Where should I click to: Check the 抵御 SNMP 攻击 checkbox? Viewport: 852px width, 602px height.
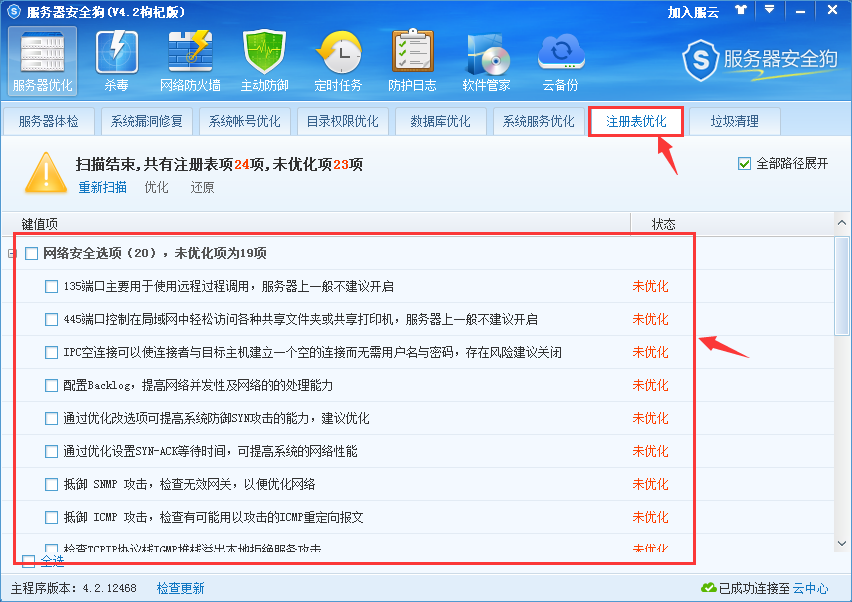pos(51,485)
